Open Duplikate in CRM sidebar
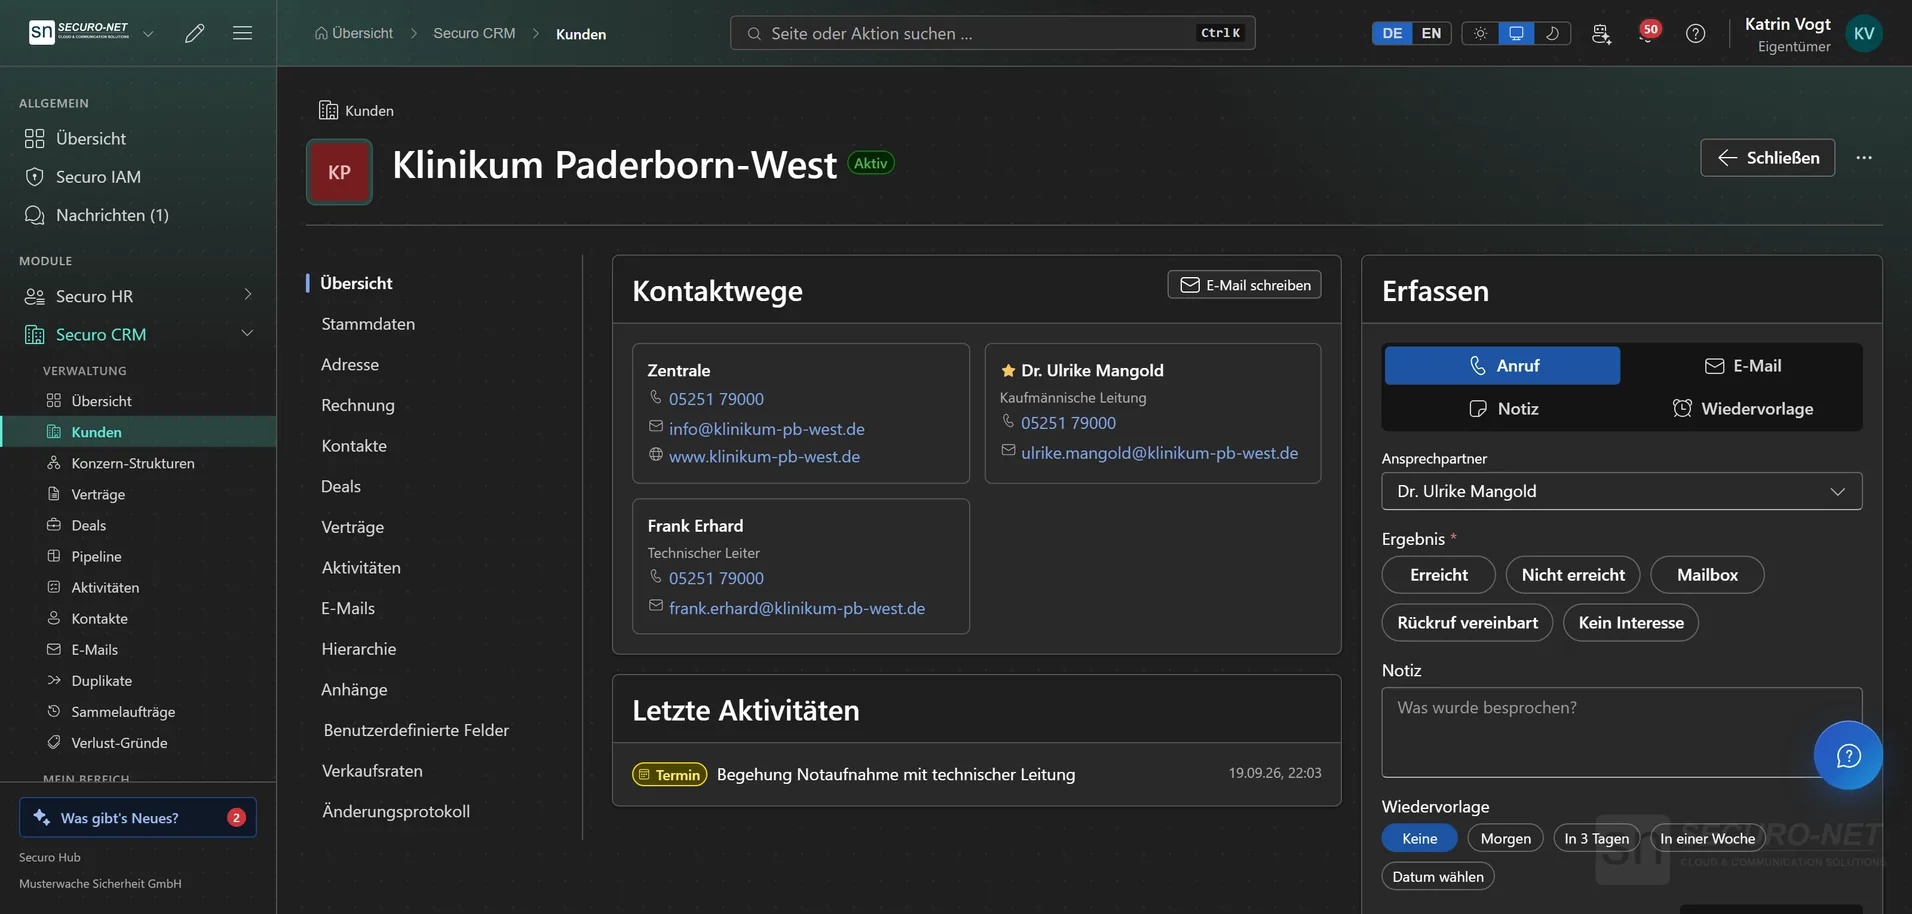 (101, 681)
